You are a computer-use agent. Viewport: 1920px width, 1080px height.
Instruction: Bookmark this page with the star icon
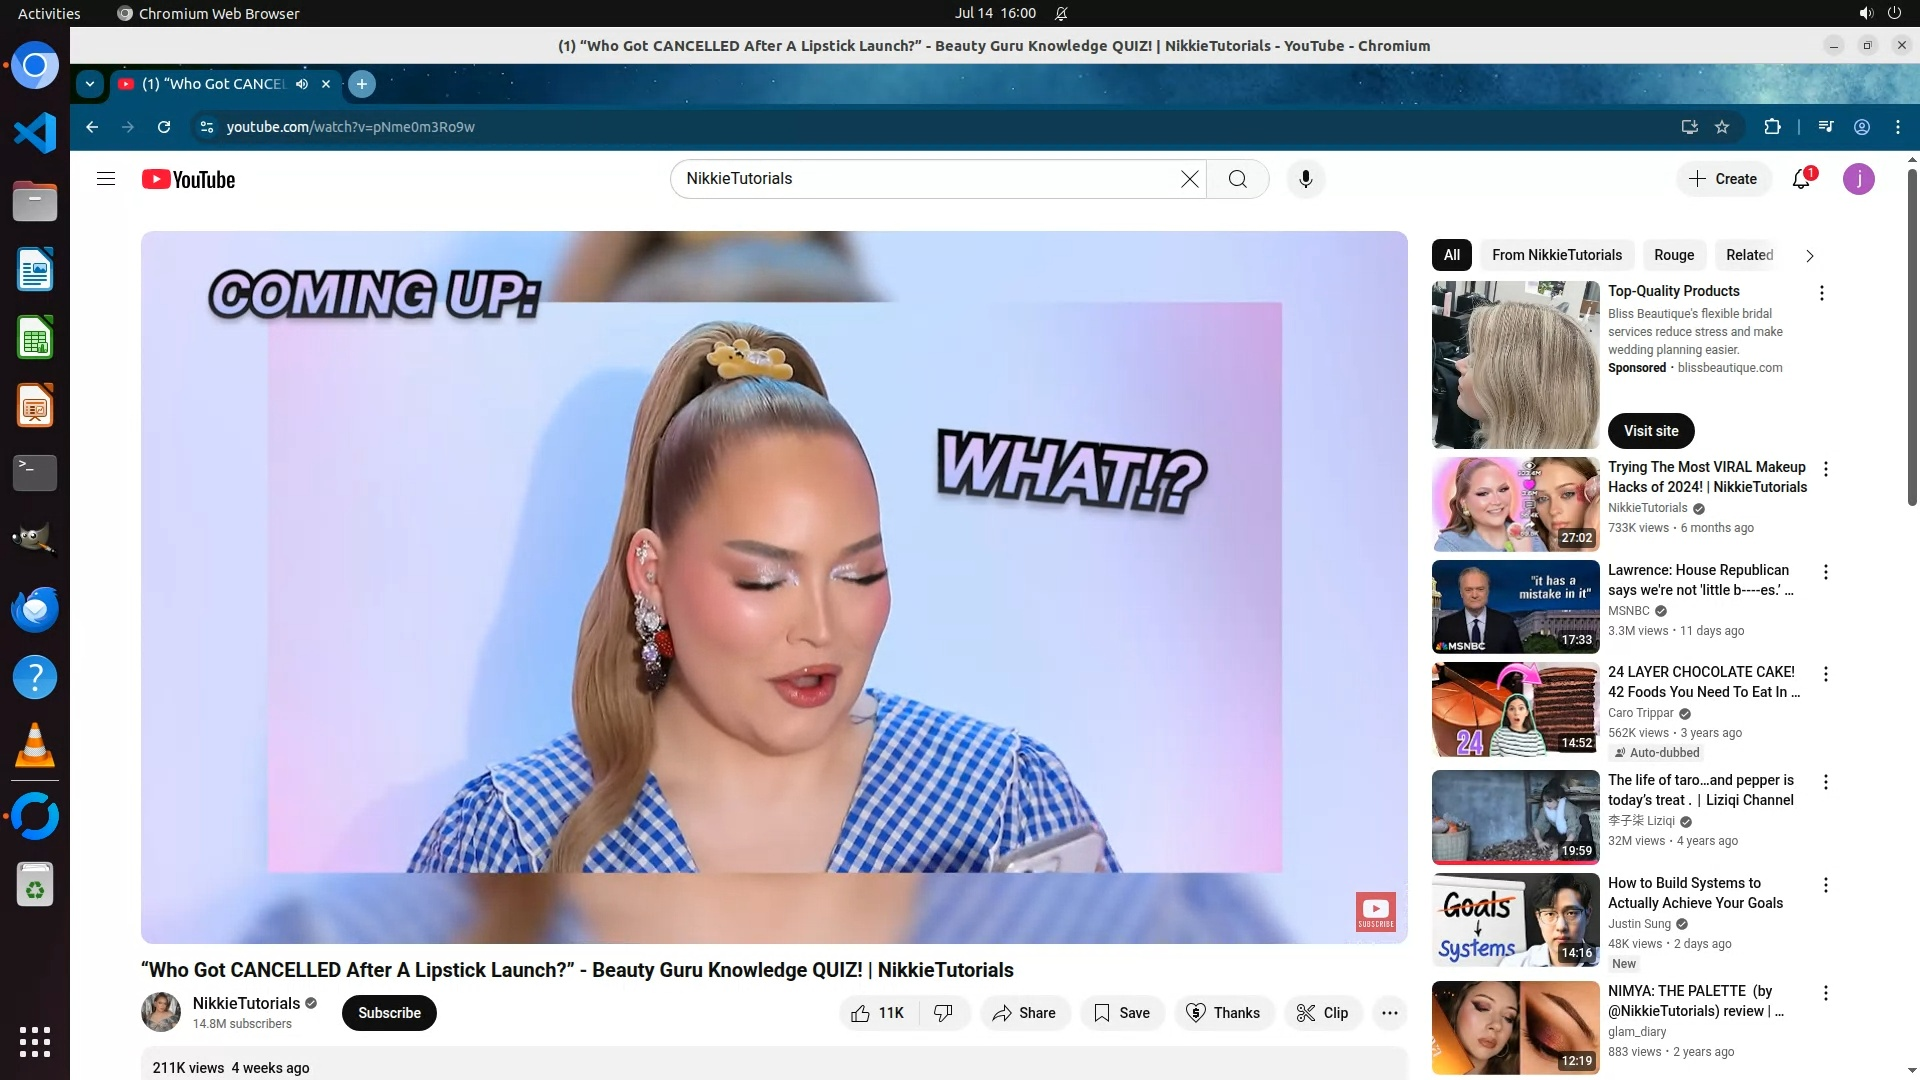click(1722, 127)
